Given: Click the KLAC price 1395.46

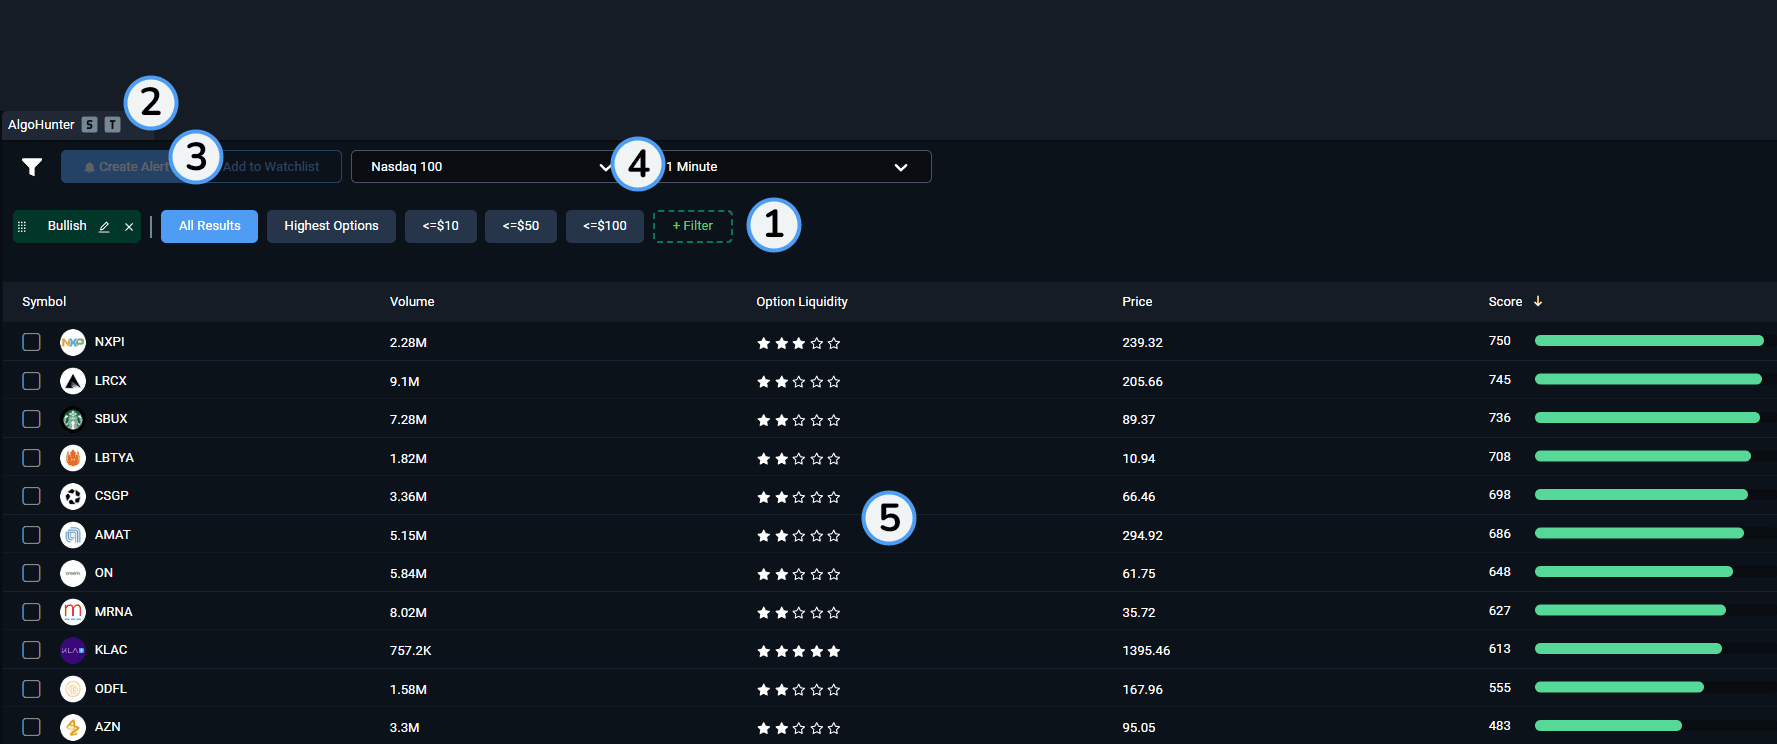Looking at the screenshot, I should (x=1146, y=651).
